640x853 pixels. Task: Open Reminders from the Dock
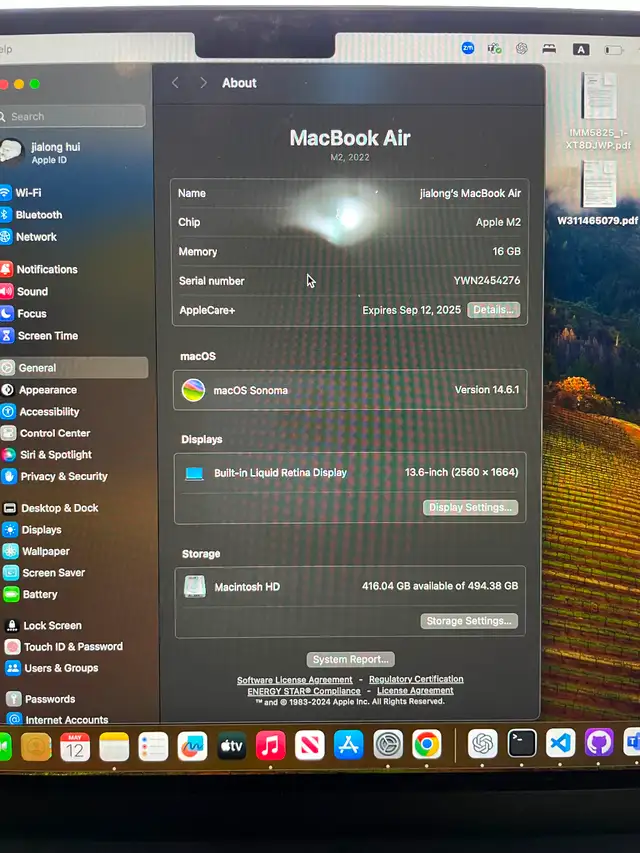click(x=153, y=746)
